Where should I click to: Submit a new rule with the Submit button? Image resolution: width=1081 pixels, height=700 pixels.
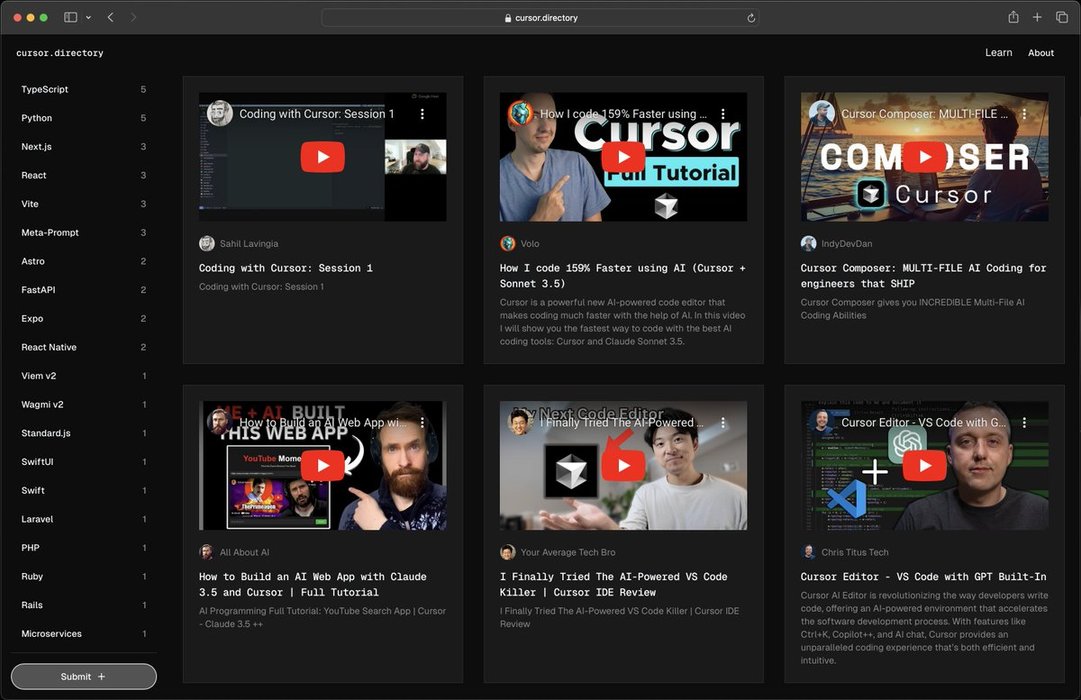pos(83,677)
